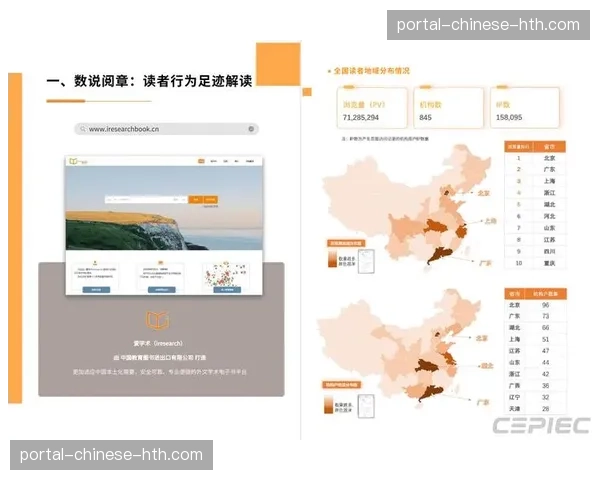The image size is (600, 480).
Task: Click the value 71,285,294
Action: pos(360,118)
